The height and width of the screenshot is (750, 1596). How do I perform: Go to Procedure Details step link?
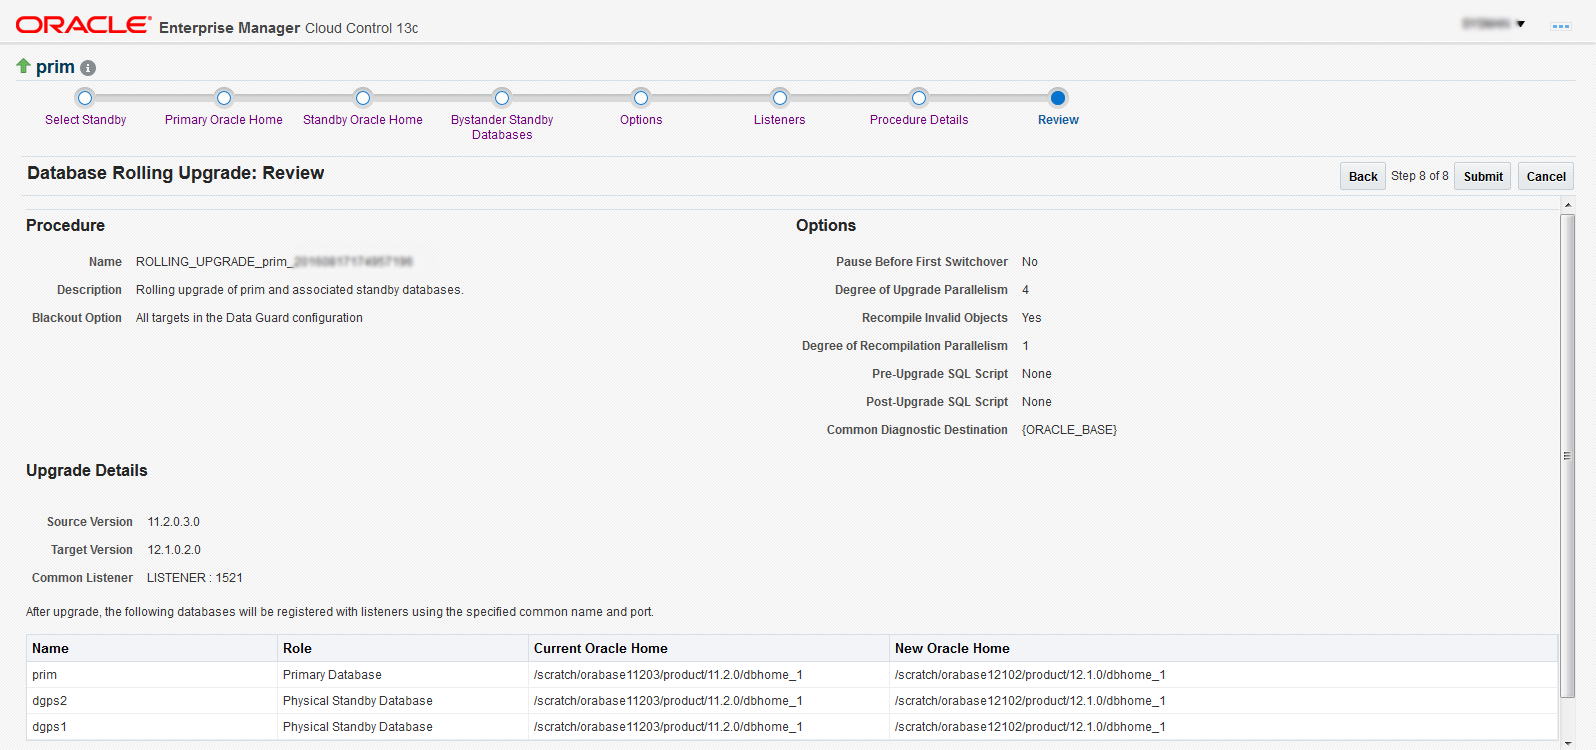pyautogui.click(x=919, y=120)
